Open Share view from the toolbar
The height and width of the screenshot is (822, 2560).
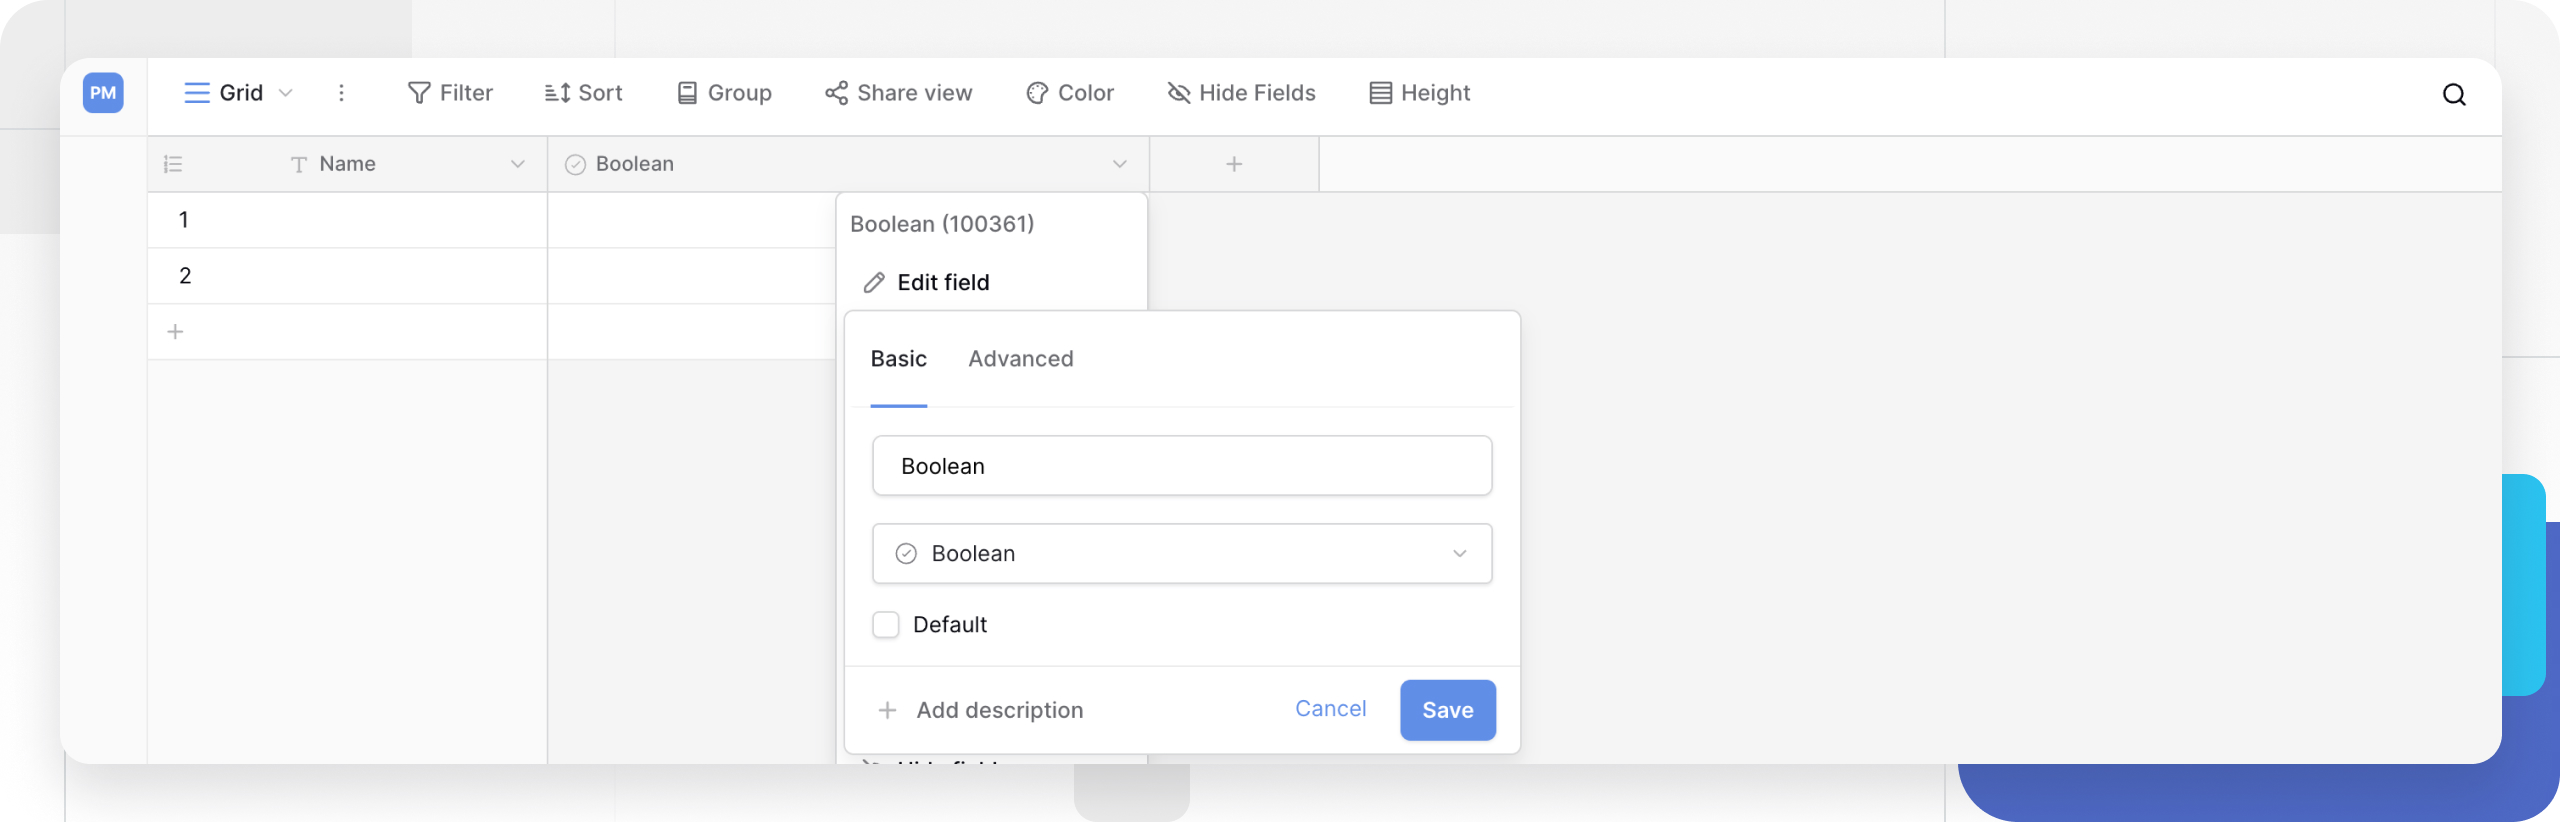(x=898, y=93)
